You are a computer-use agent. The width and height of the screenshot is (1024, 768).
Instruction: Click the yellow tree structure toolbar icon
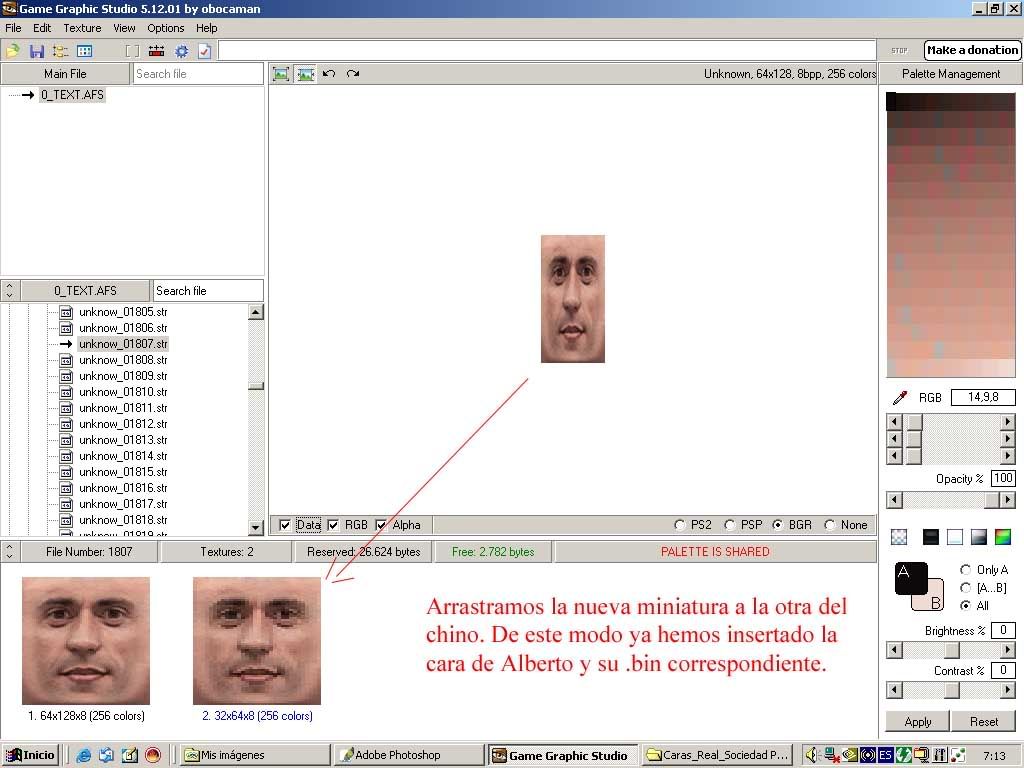pyautogui.click(x=61, y=51)
